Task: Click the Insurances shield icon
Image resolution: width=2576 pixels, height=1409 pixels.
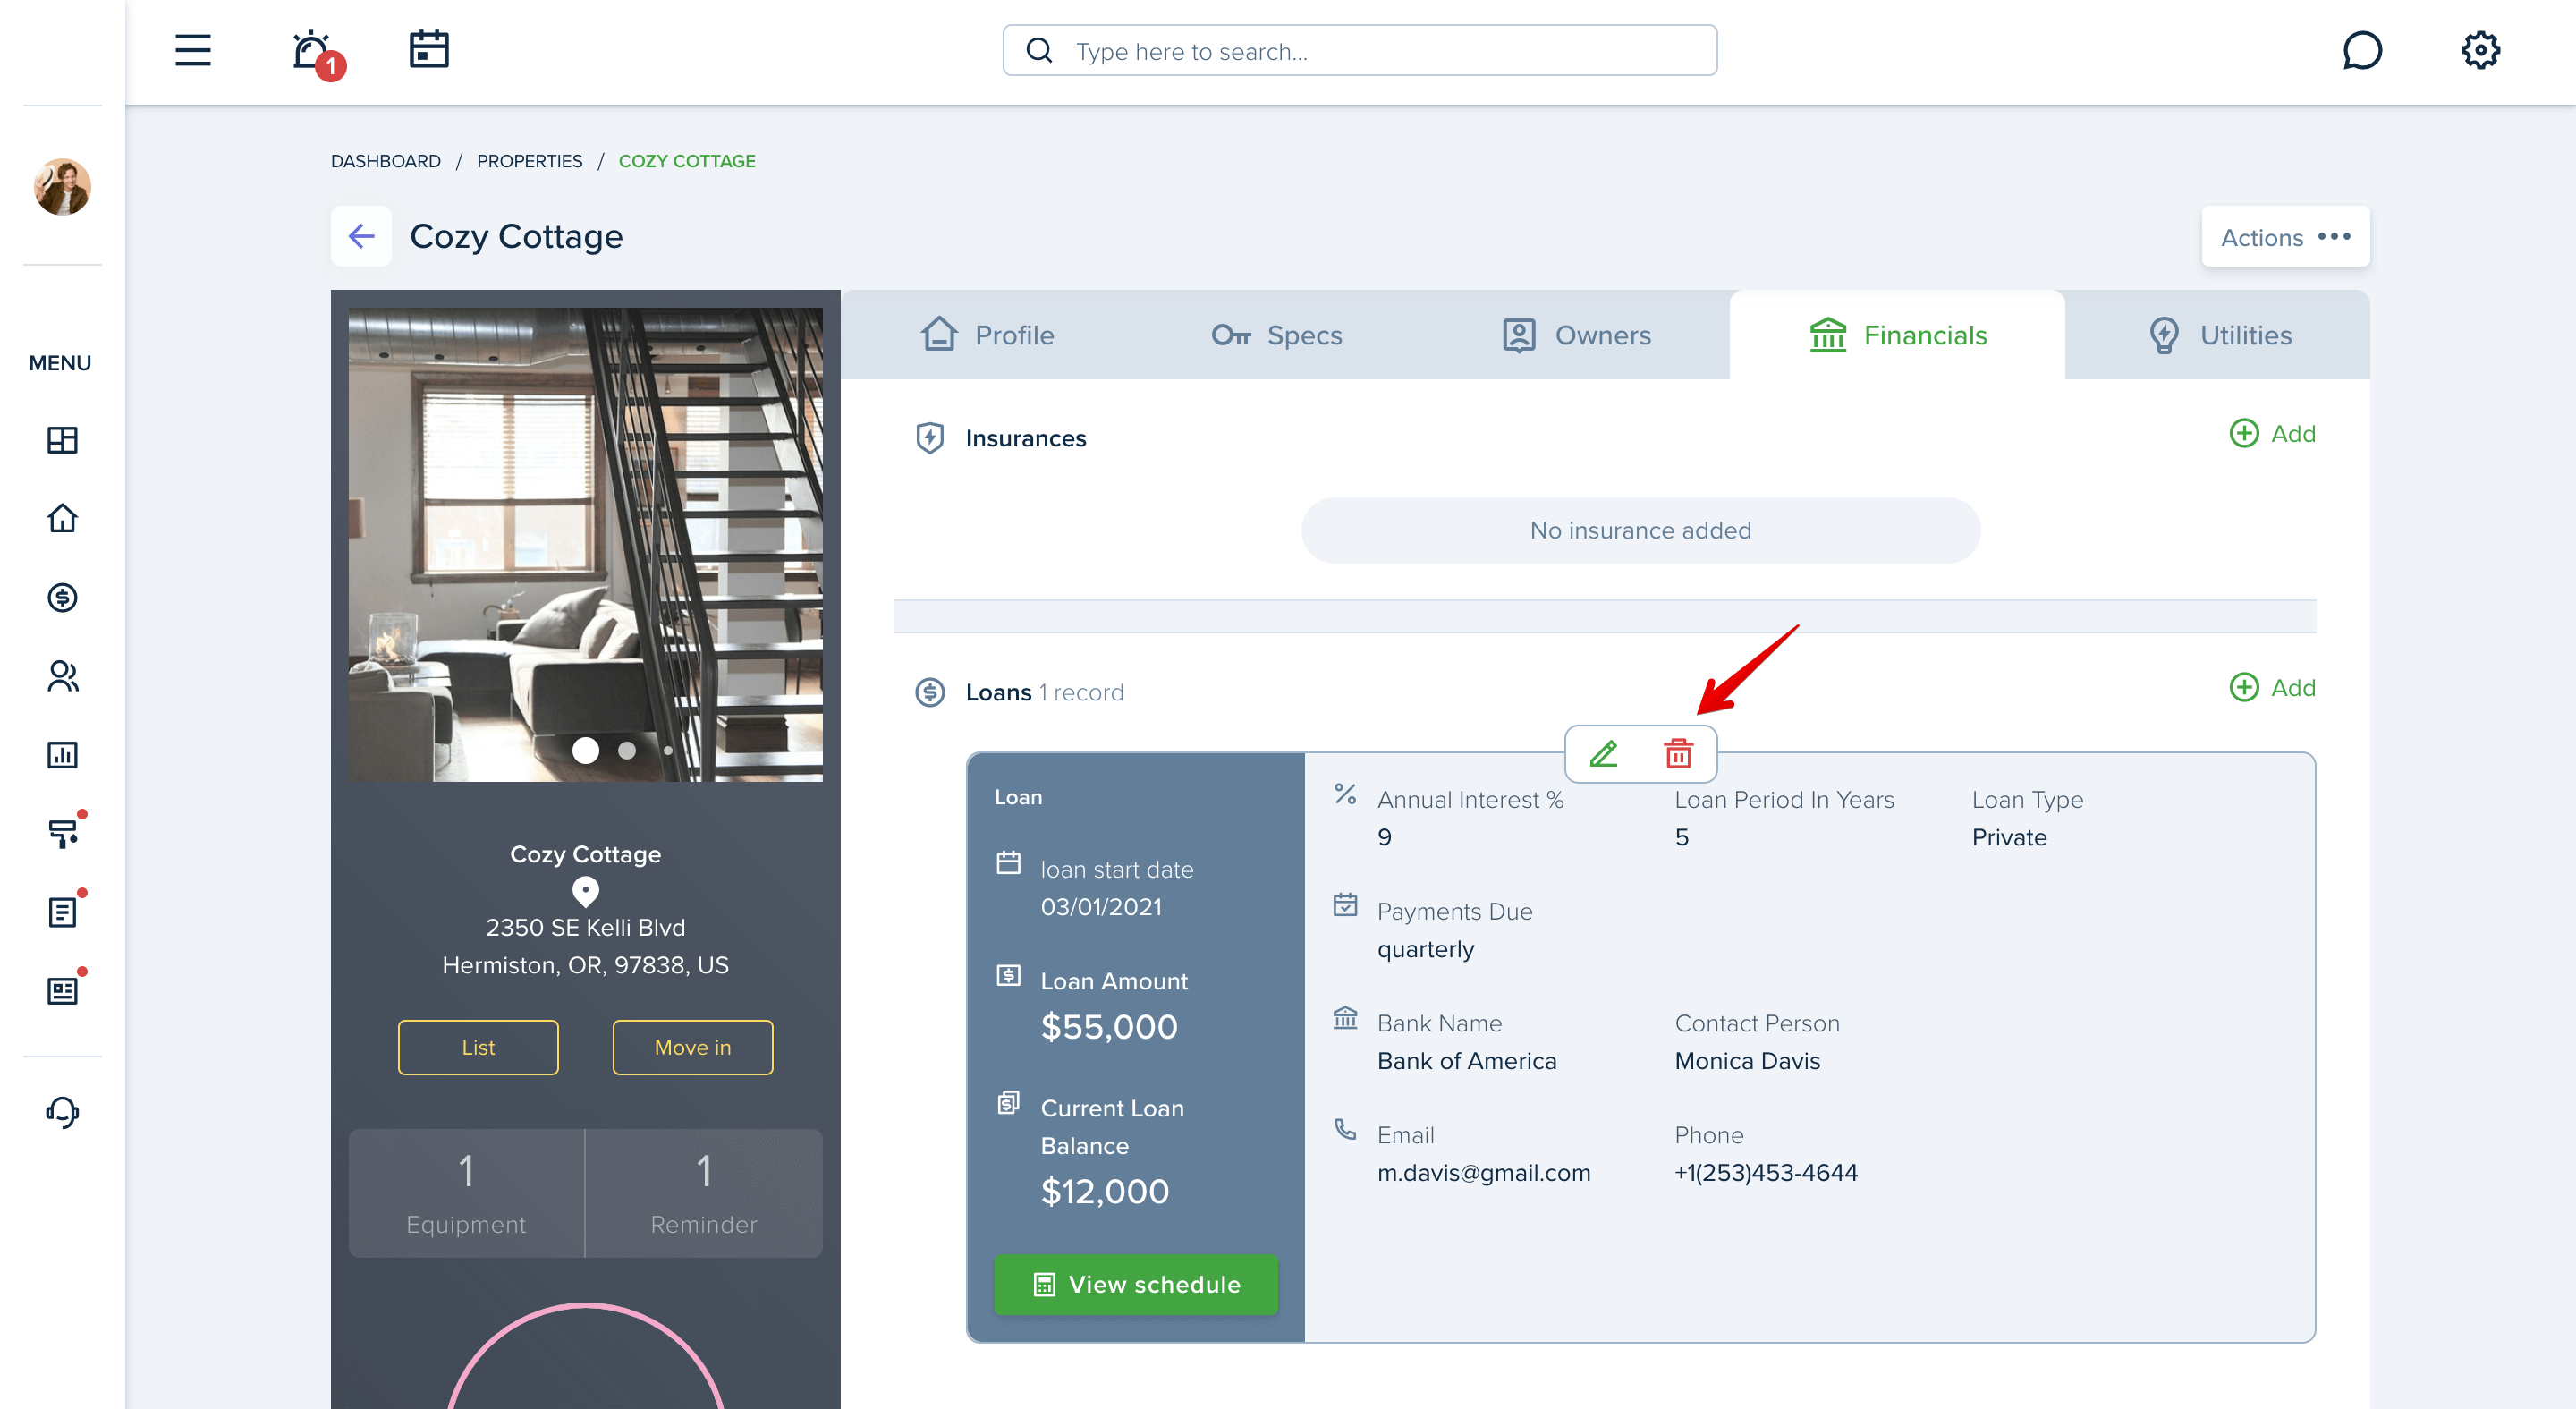Action: pyautogui.click(x=930, y=438)
